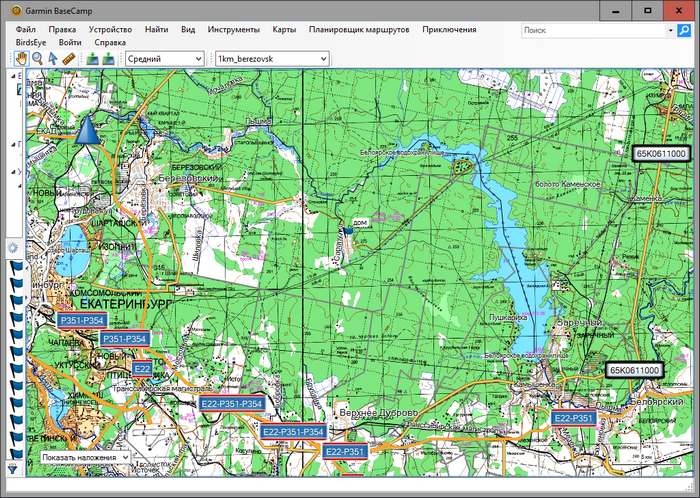
Task: Open the BirdsEye menu
Action: 31,43
